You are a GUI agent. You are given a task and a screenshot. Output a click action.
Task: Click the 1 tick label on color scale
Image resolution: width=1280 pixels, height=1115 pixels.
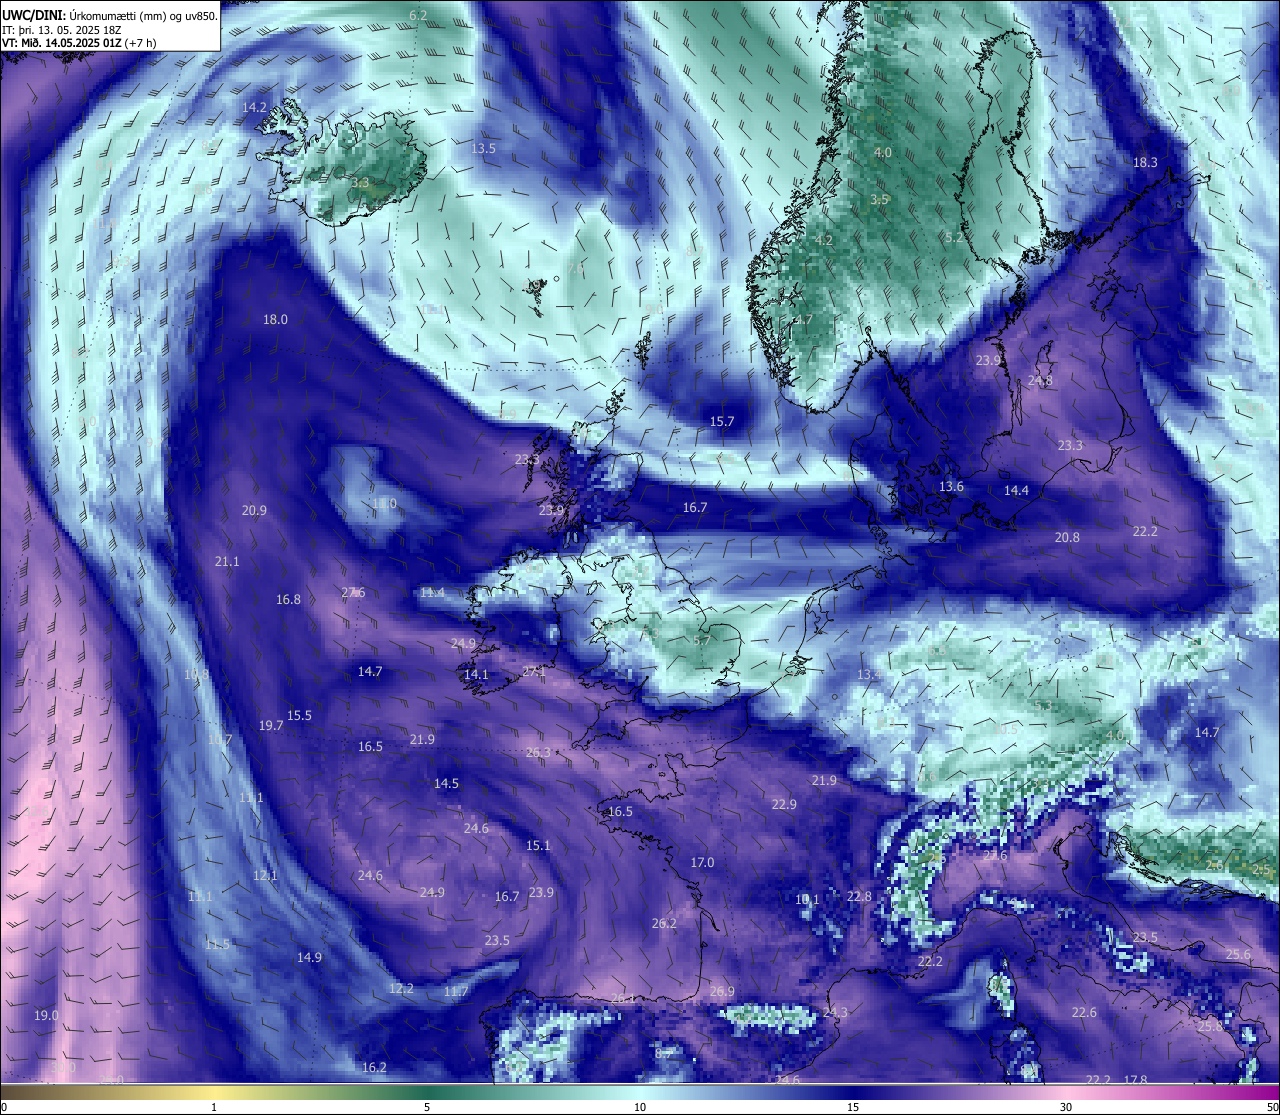[x=214, y=1107]
